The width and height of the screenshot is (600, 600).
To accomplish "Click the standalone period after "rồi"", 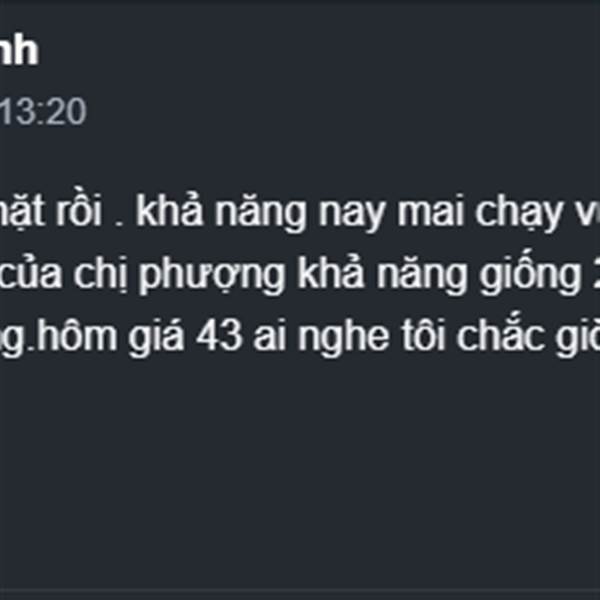I will click(119, 224).
